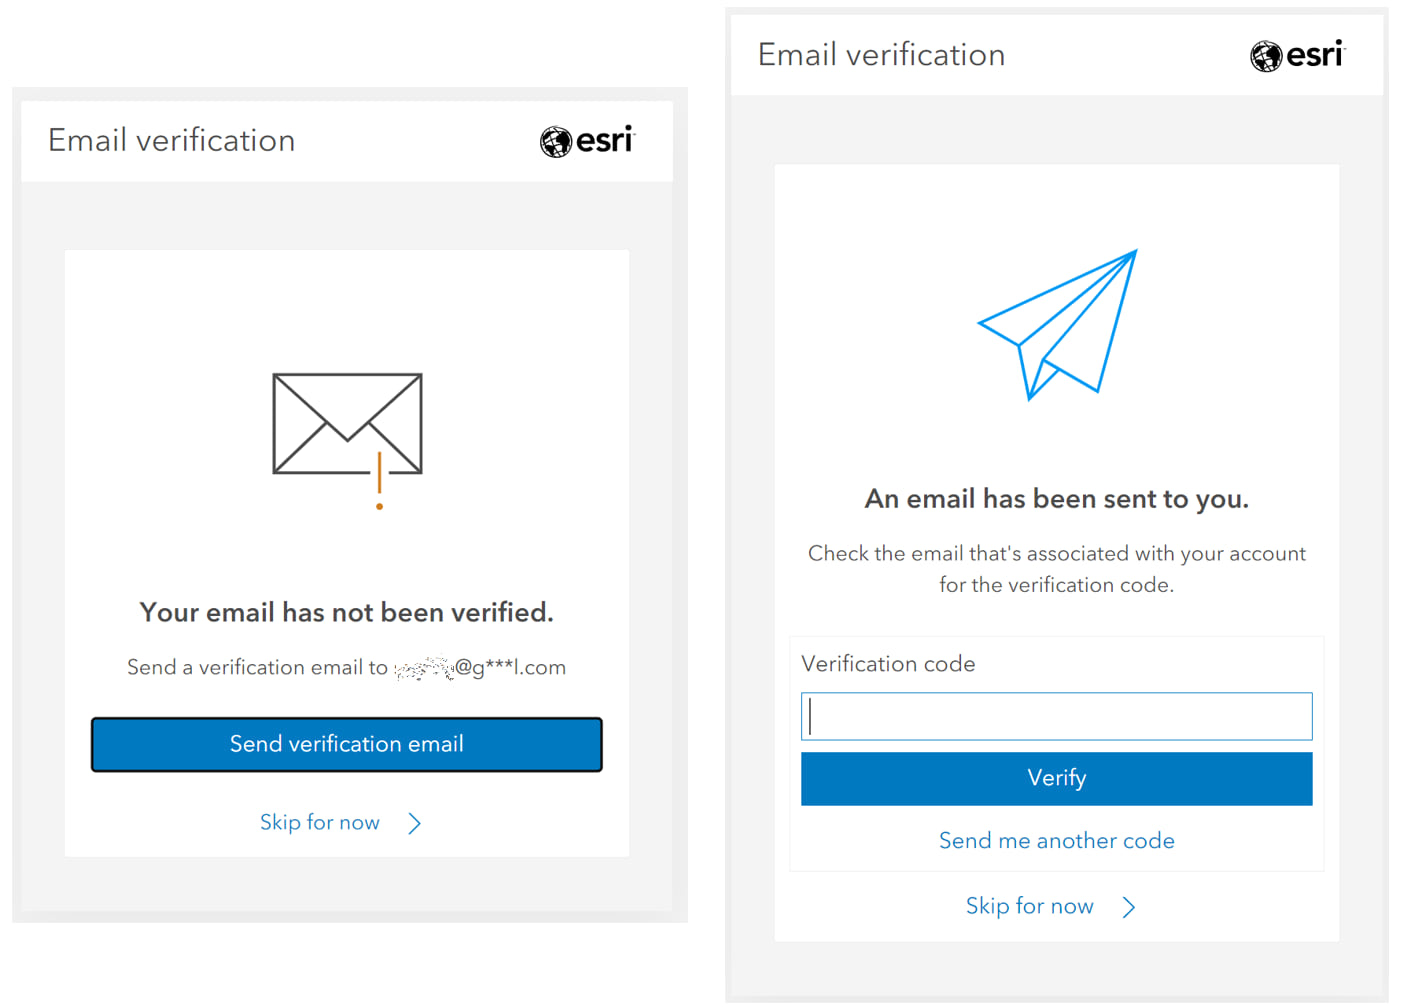Image resolution: width=1401 pixels, height=1008 pixels.
Task: Click the Send verification email button
Action: tap(346, 744)
